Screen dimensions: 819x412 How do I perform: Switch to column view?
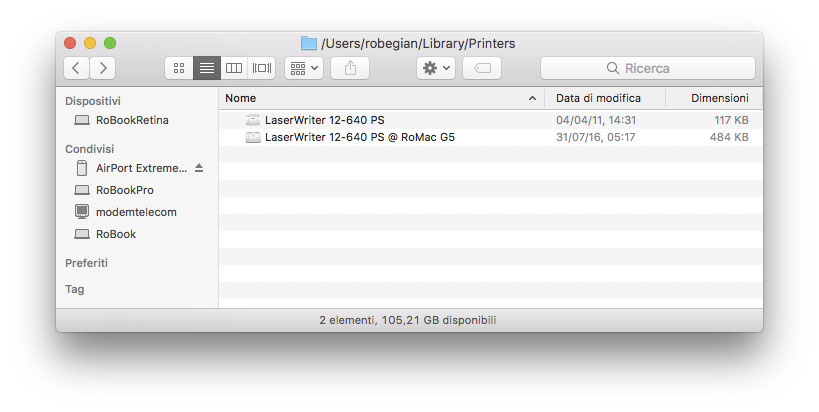coord(234,68)
